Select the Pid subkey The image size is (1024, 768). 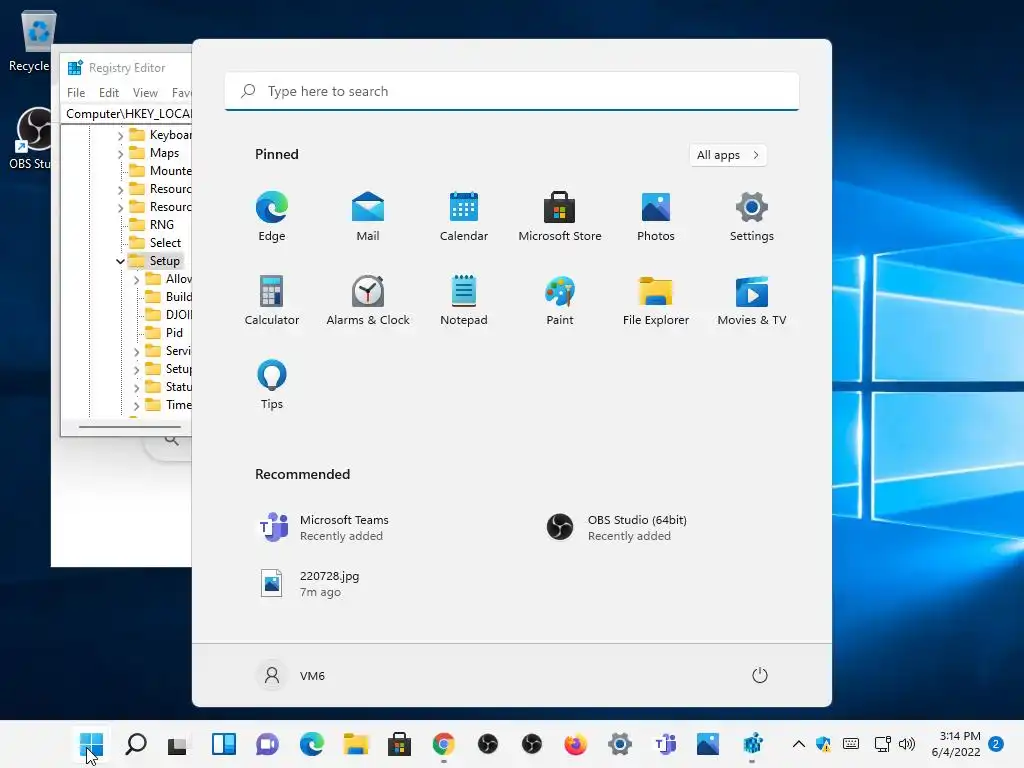tap(174, 333)
